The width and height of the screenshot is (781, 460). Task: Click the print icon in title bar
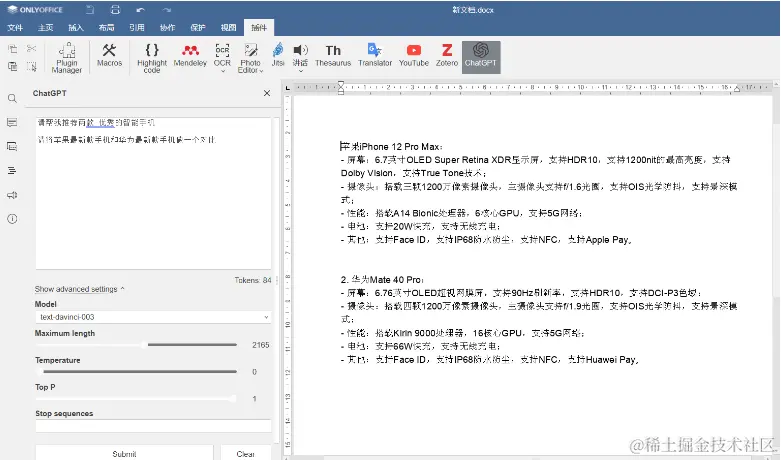(115, 9)
